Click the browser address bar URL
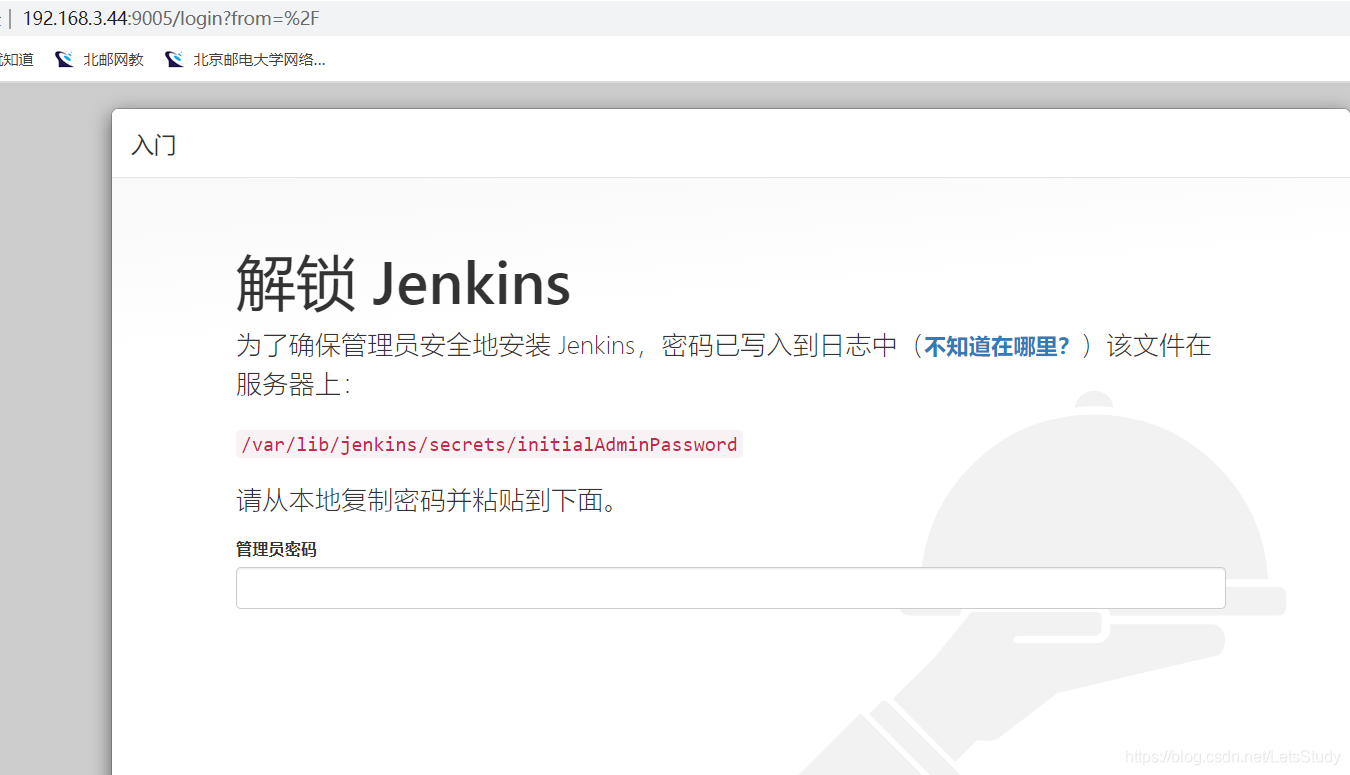Viewport: 1350px width, 775px height. (x=171, y=19)
